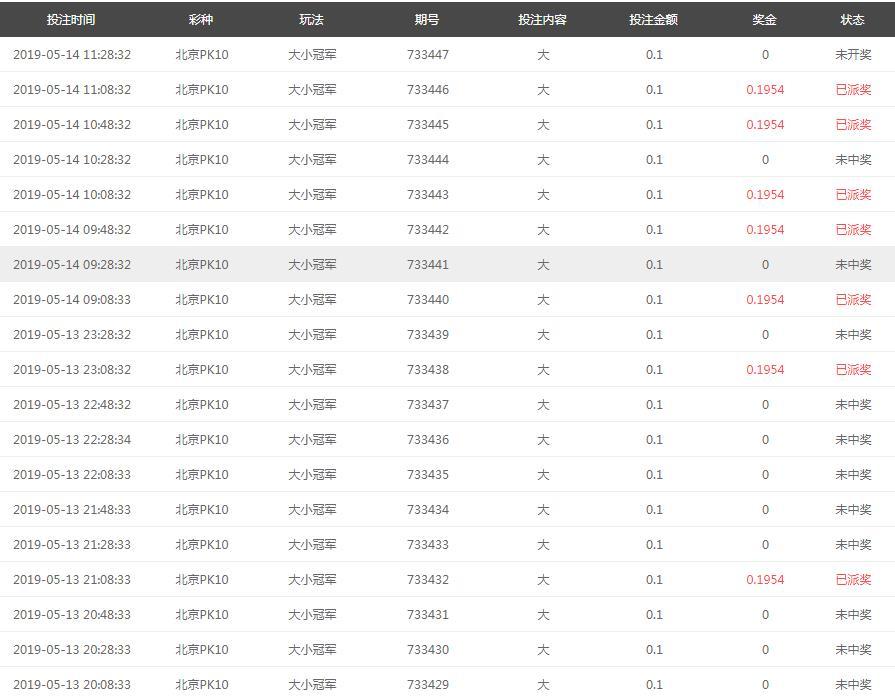
Task: Select the highlighted row for period 733441
Action: click(428, 265)
